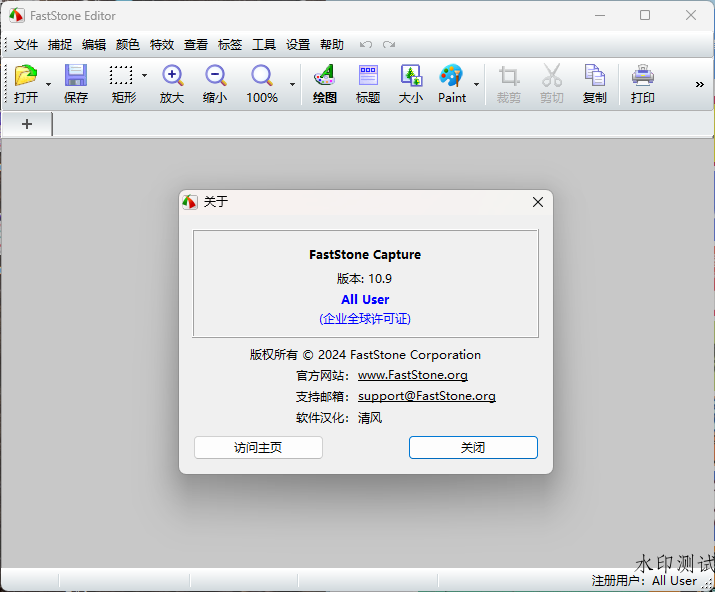Screen dimensions: 715x592
Task: Open the www.FastStone.org link
Action: [x=413, y=375]
